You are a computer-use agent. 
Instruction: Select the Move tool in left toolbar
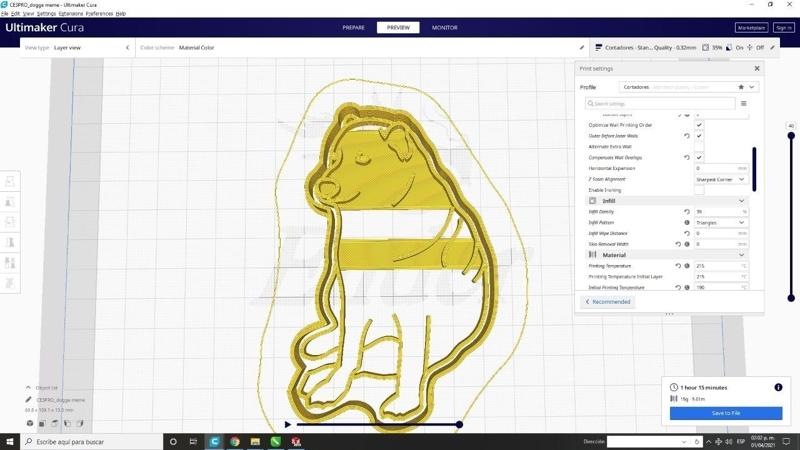(10, 182)
